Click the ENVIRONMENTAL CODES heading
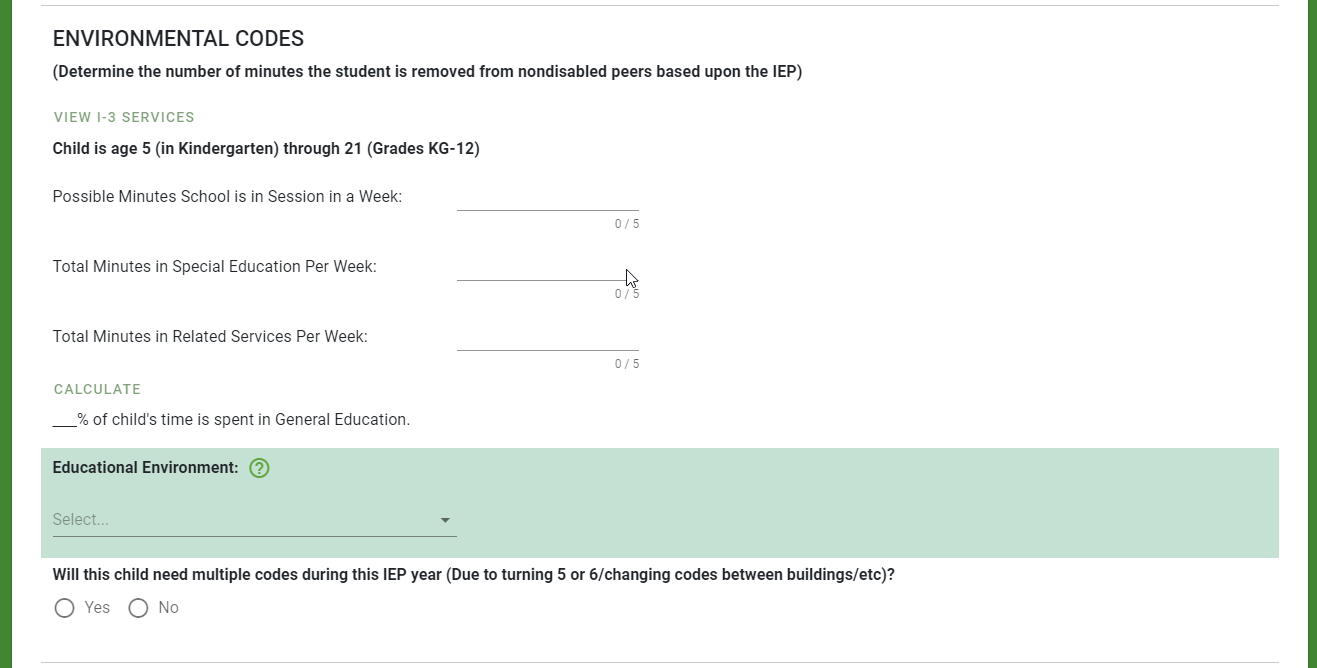 tap(178, 39)
